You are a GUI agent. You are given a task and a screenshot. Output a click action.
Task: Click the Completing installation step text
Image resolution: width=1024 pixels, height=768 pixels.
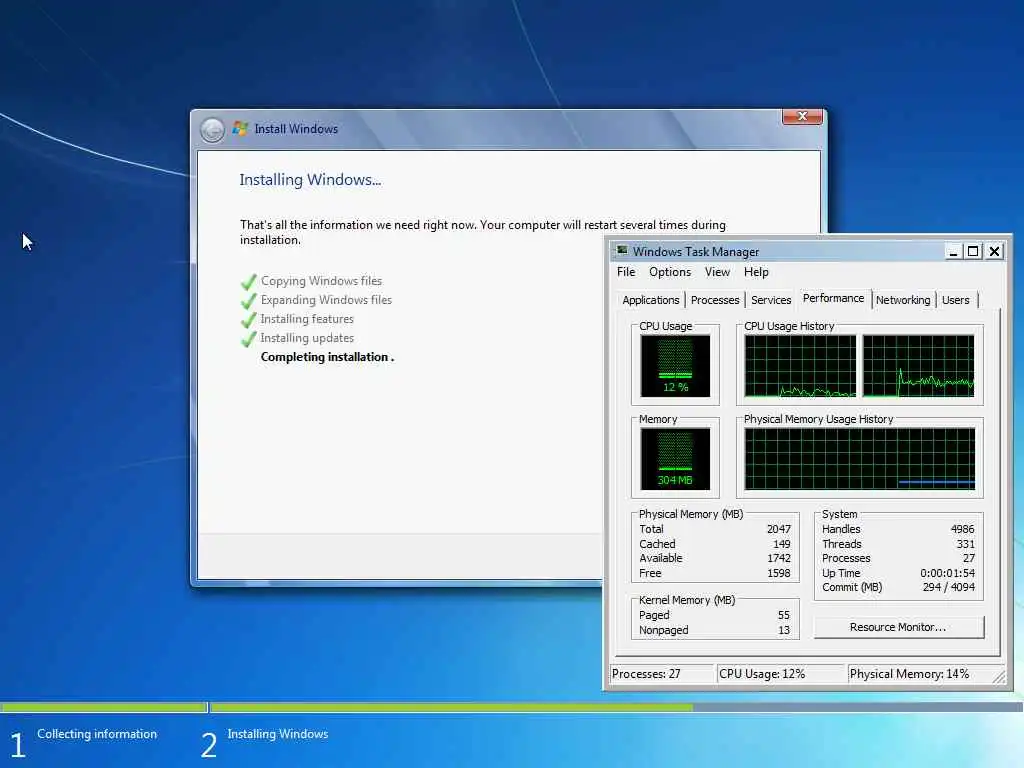(327, 357)
